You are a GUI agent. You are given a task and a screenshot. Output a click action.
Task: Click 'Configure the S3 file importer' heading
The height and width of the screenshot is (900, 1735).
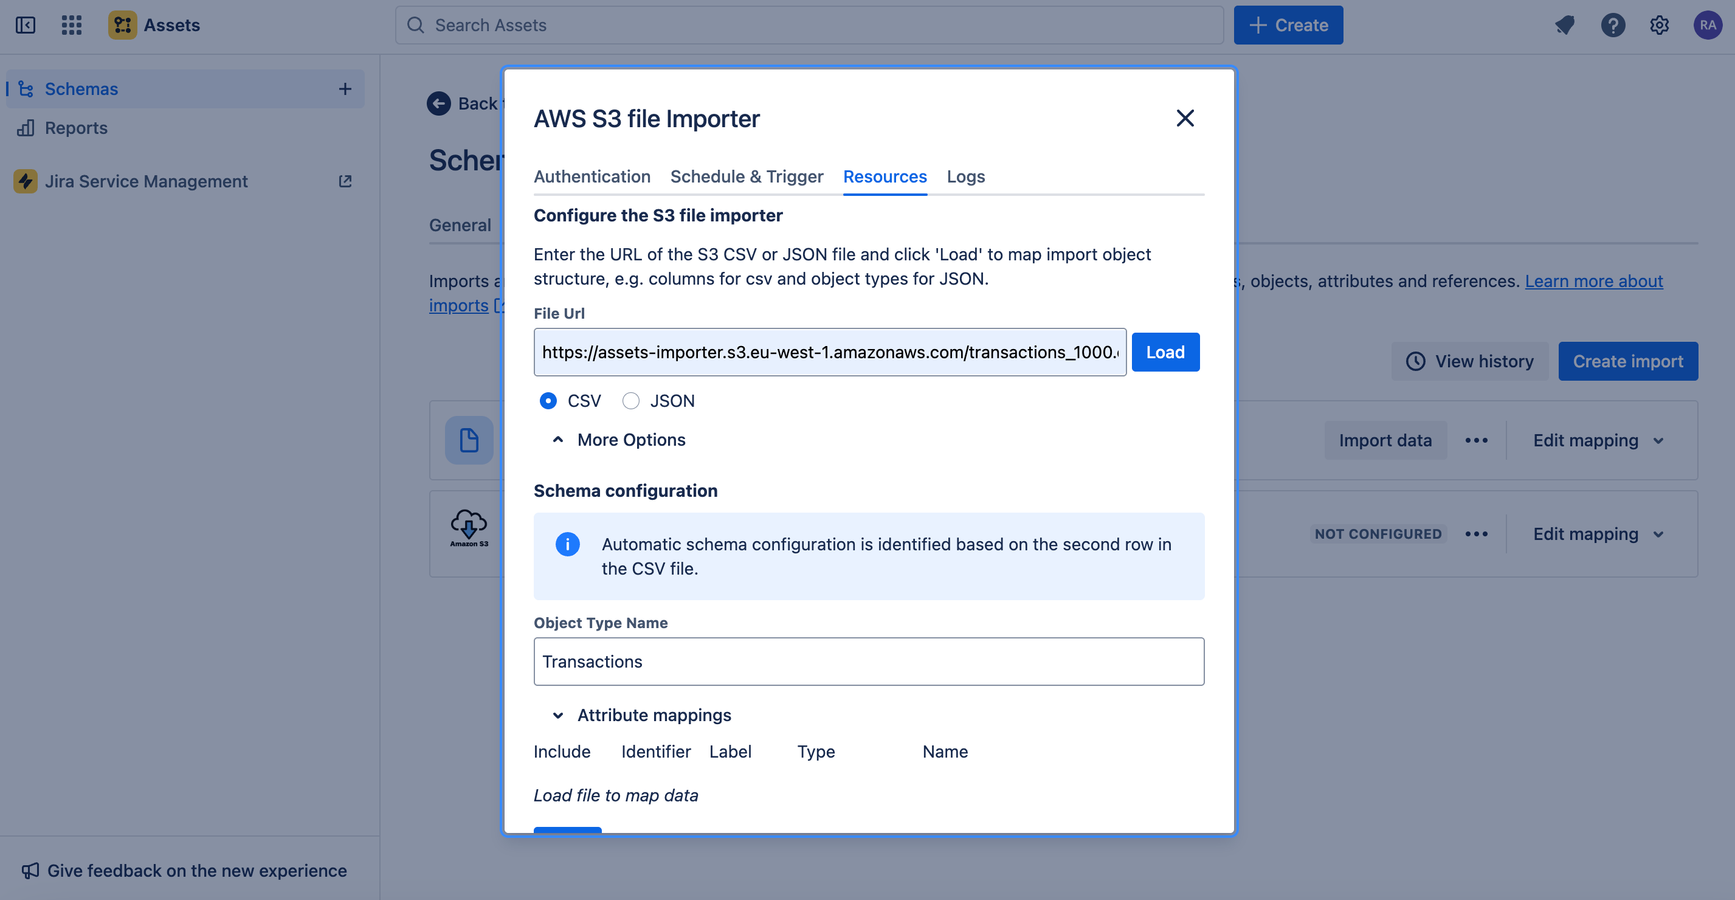(x=658, y=215)
